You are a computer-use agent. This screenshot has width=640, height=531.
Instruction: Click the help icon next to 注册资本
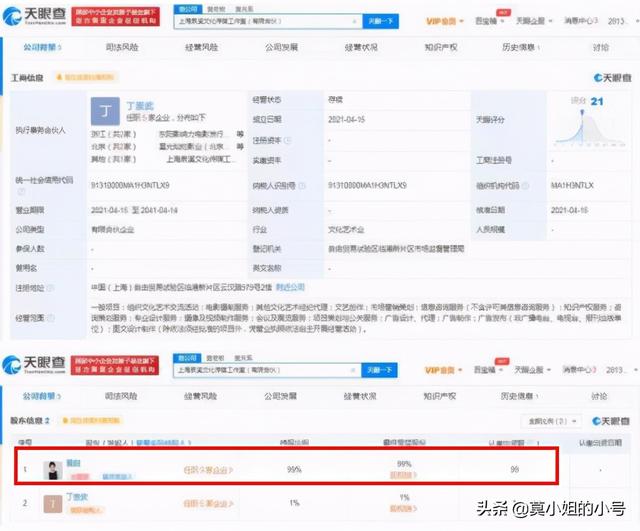[x=287, y=140]
